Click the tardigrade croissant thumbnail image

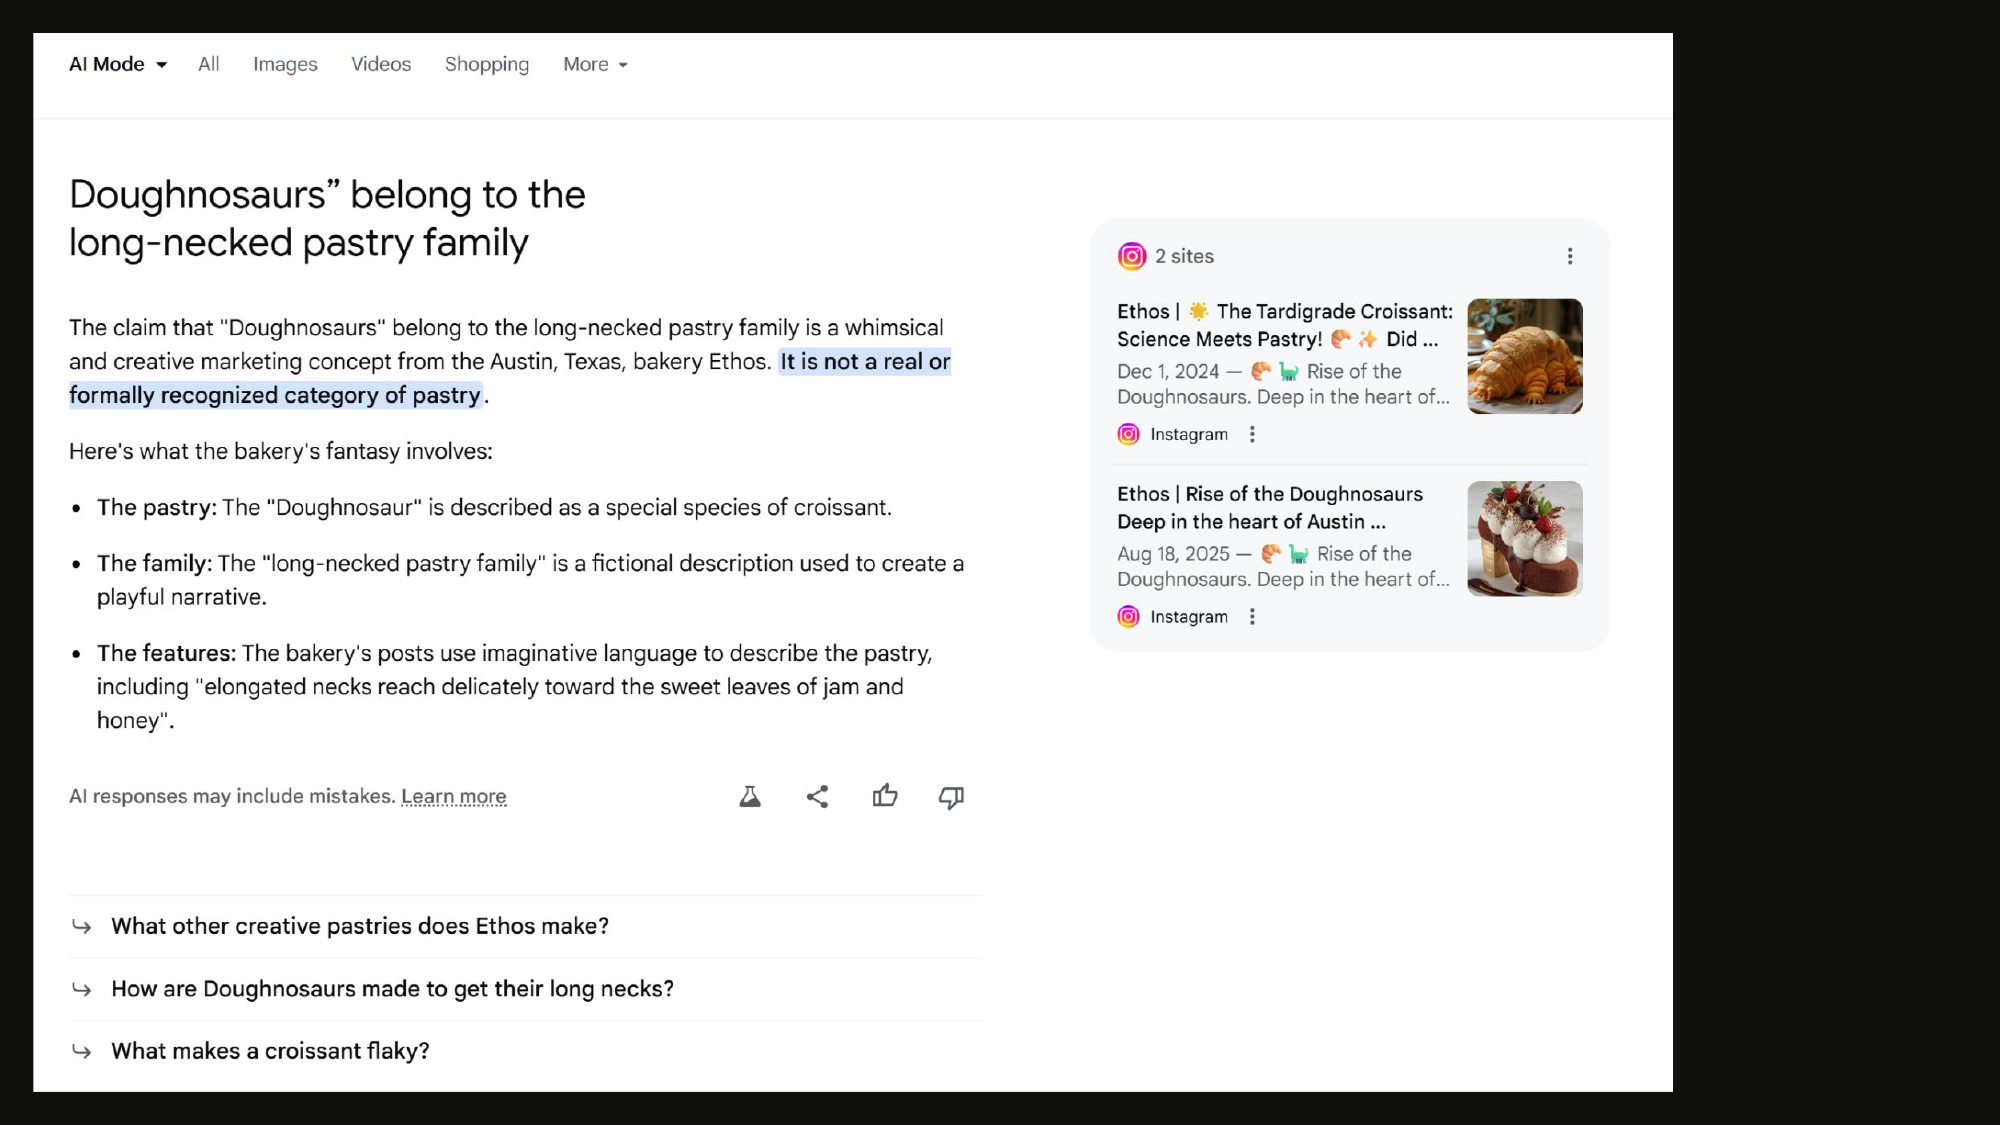click(1524, 356)
